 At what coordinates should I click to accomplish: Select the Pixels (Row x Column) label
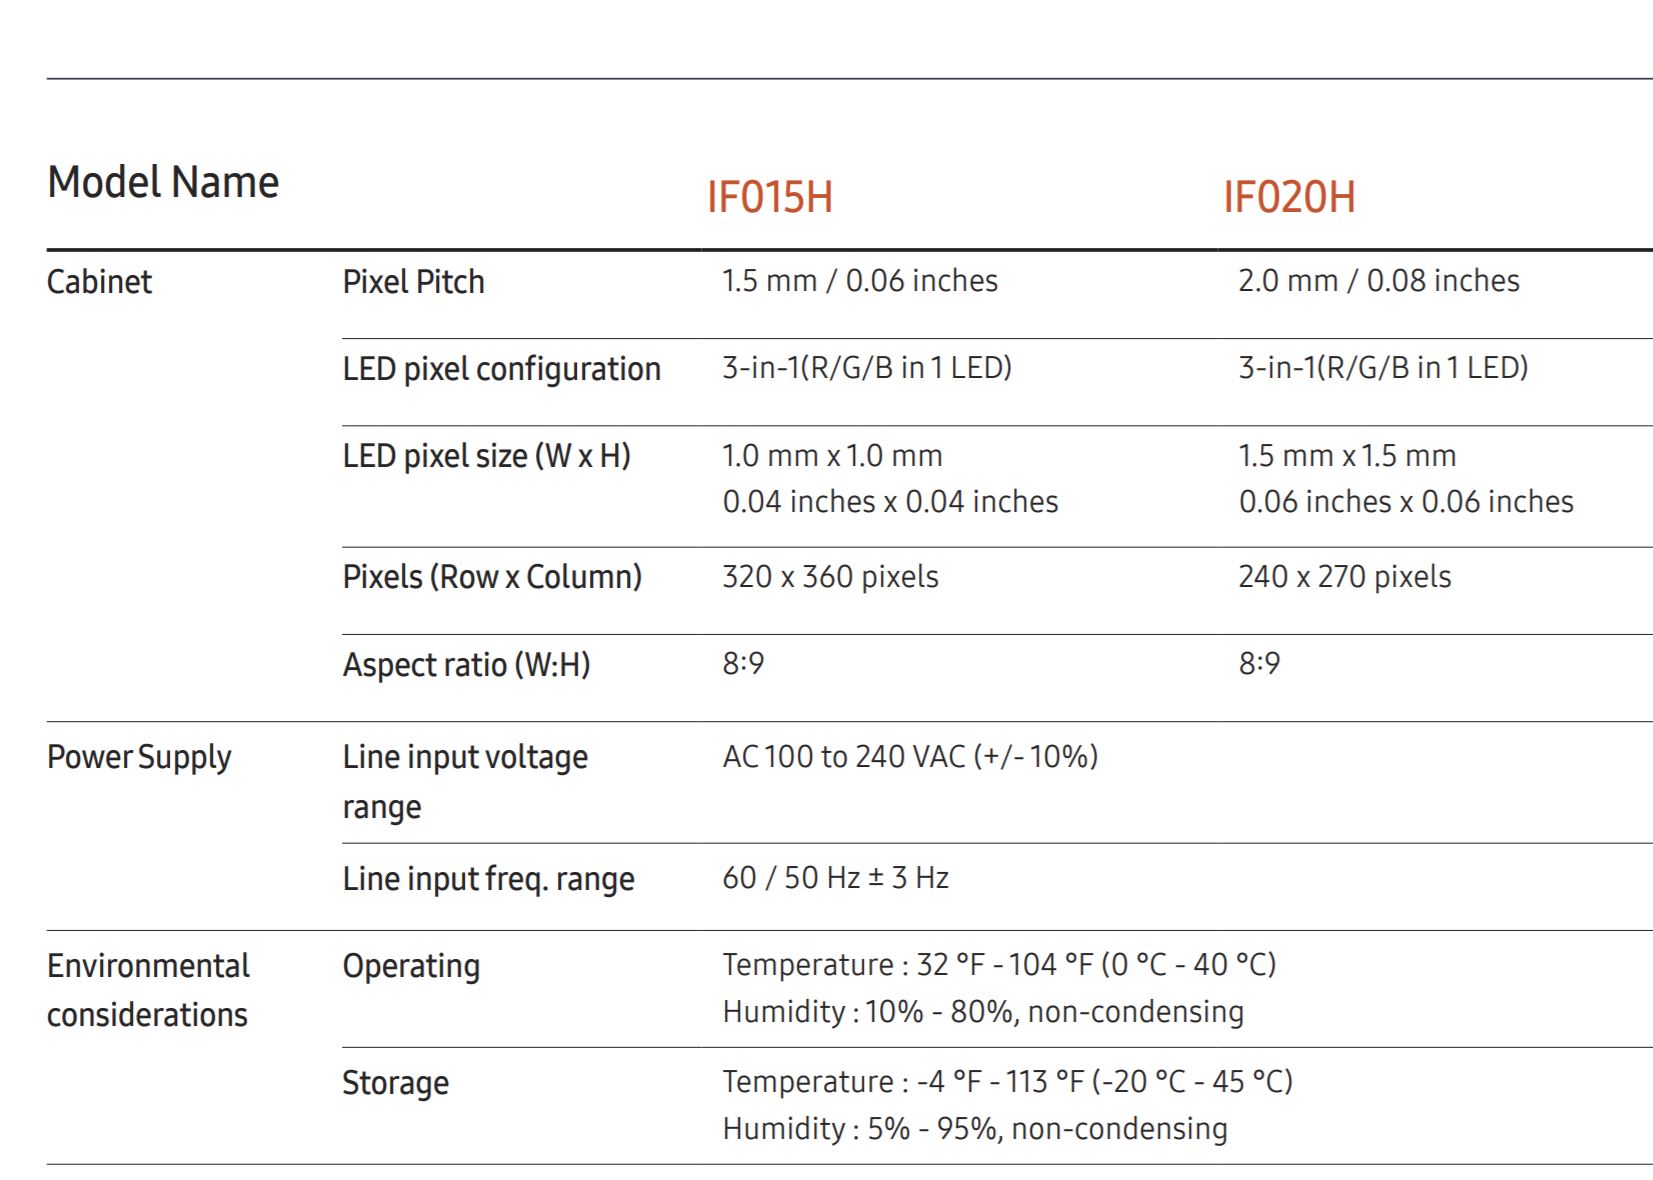coord(492,577)
